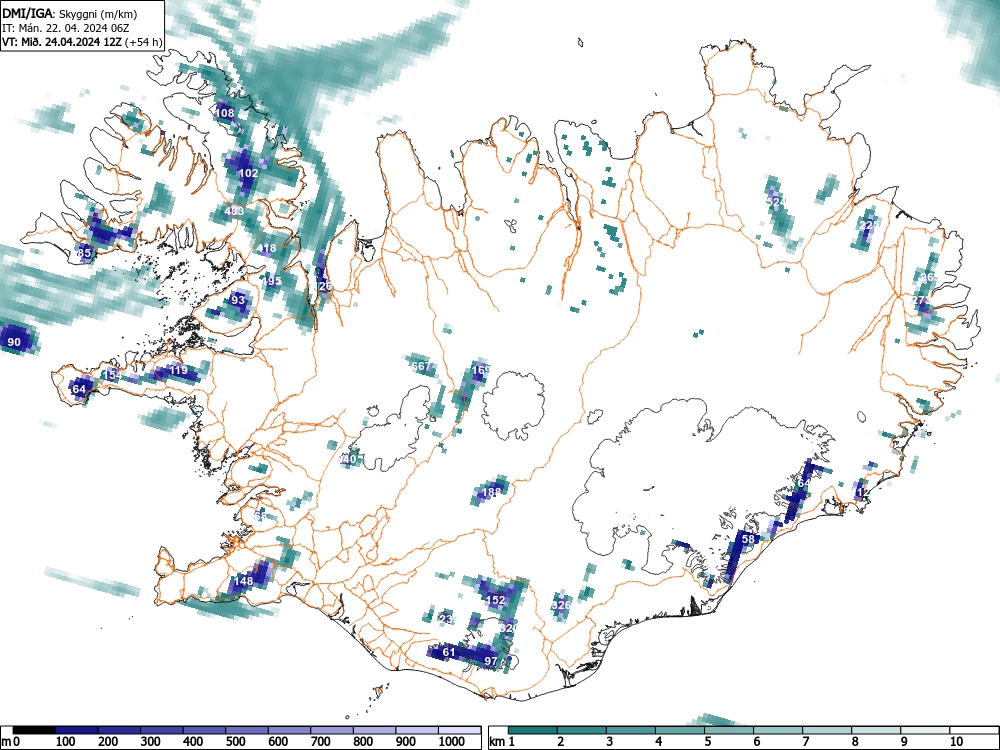Image resolution: width=1000 pixels, height=750 pixels.
Task: Click the 188 visibility value label
Action: (x=491, y=492)
